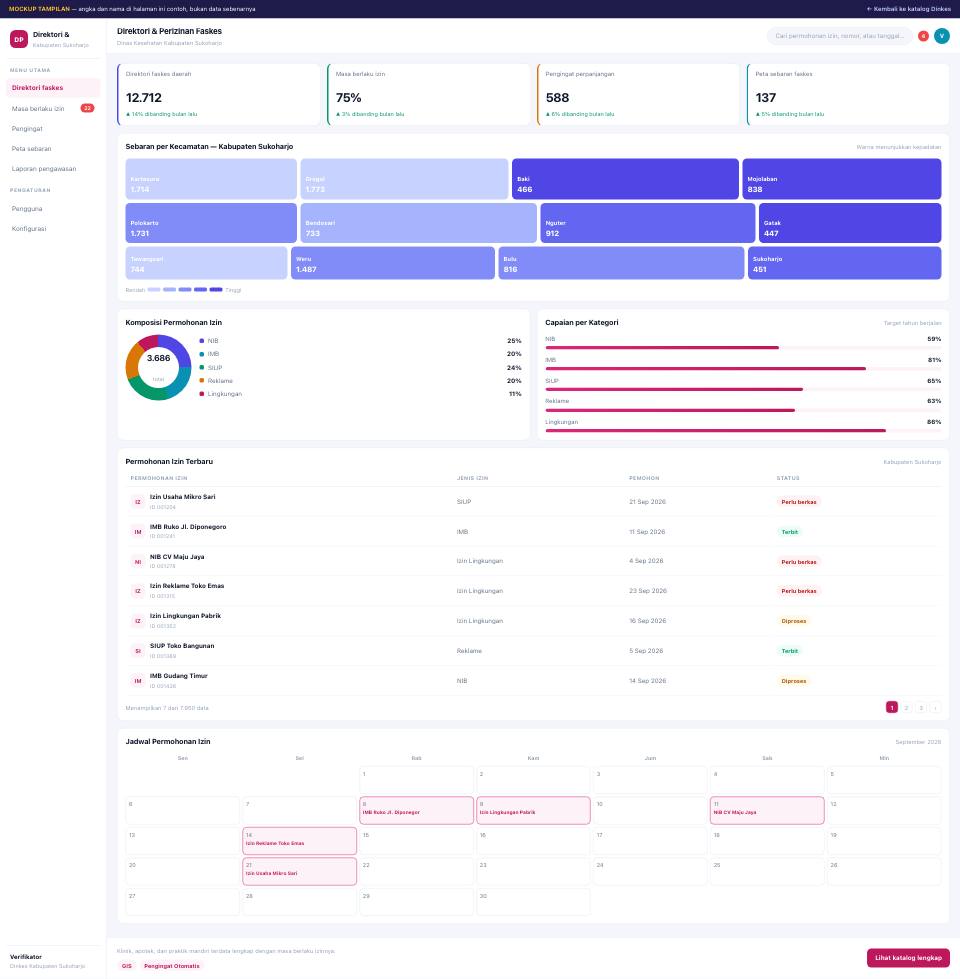The width and height of the screenshot is (960, 979).
Task: Click the IM icon of IMB Ruko Jl. Diponegoro
Action: (138, 532)
